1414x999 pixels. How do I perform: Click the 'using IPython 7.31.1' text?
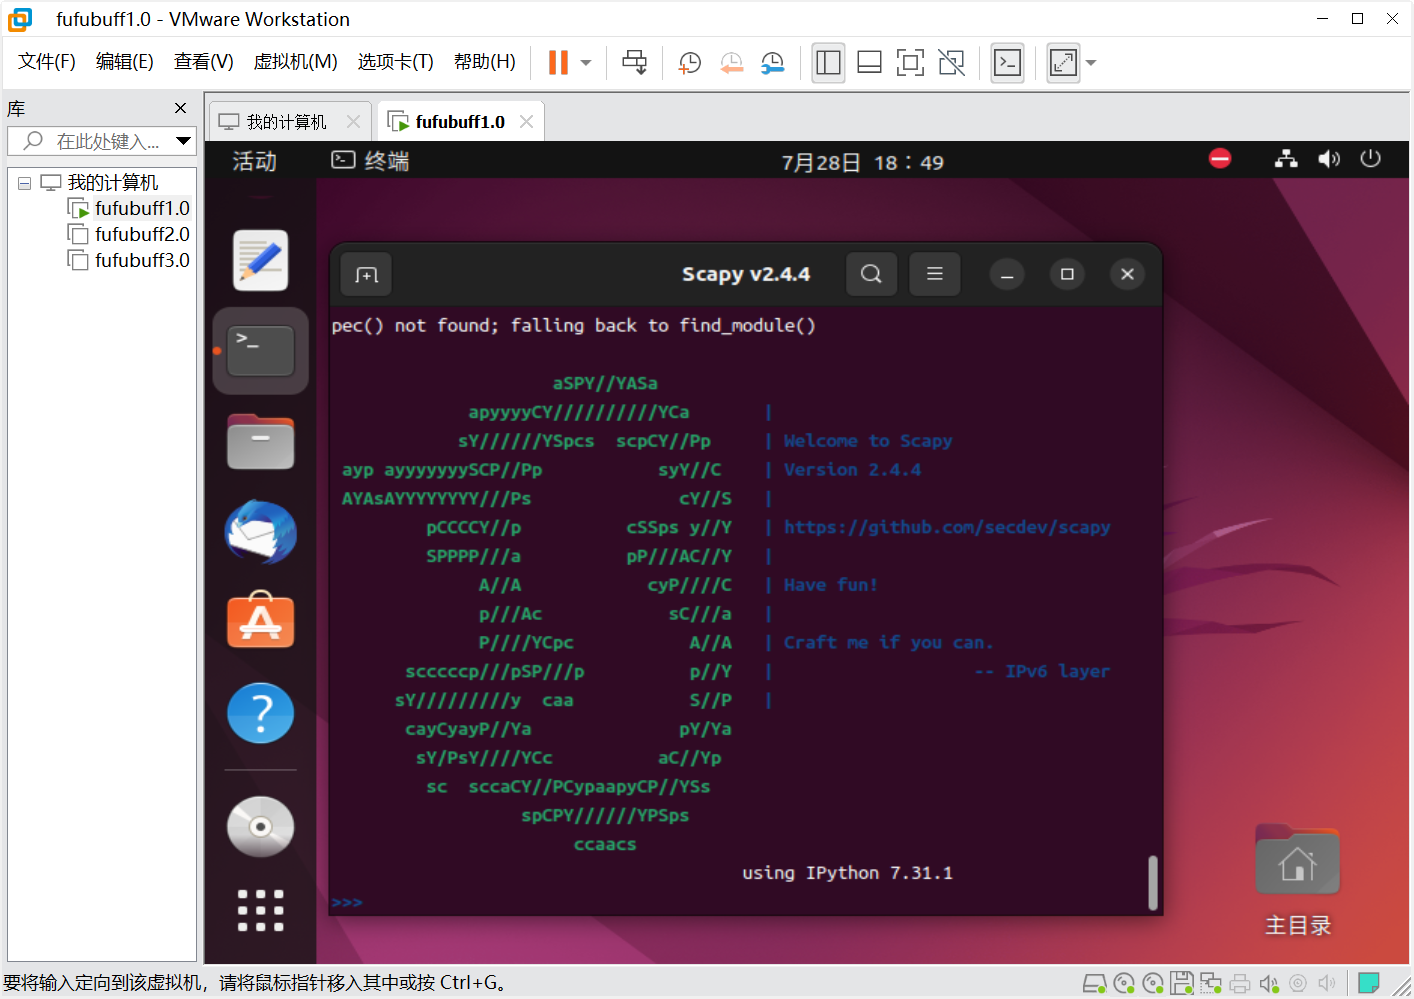847,873
